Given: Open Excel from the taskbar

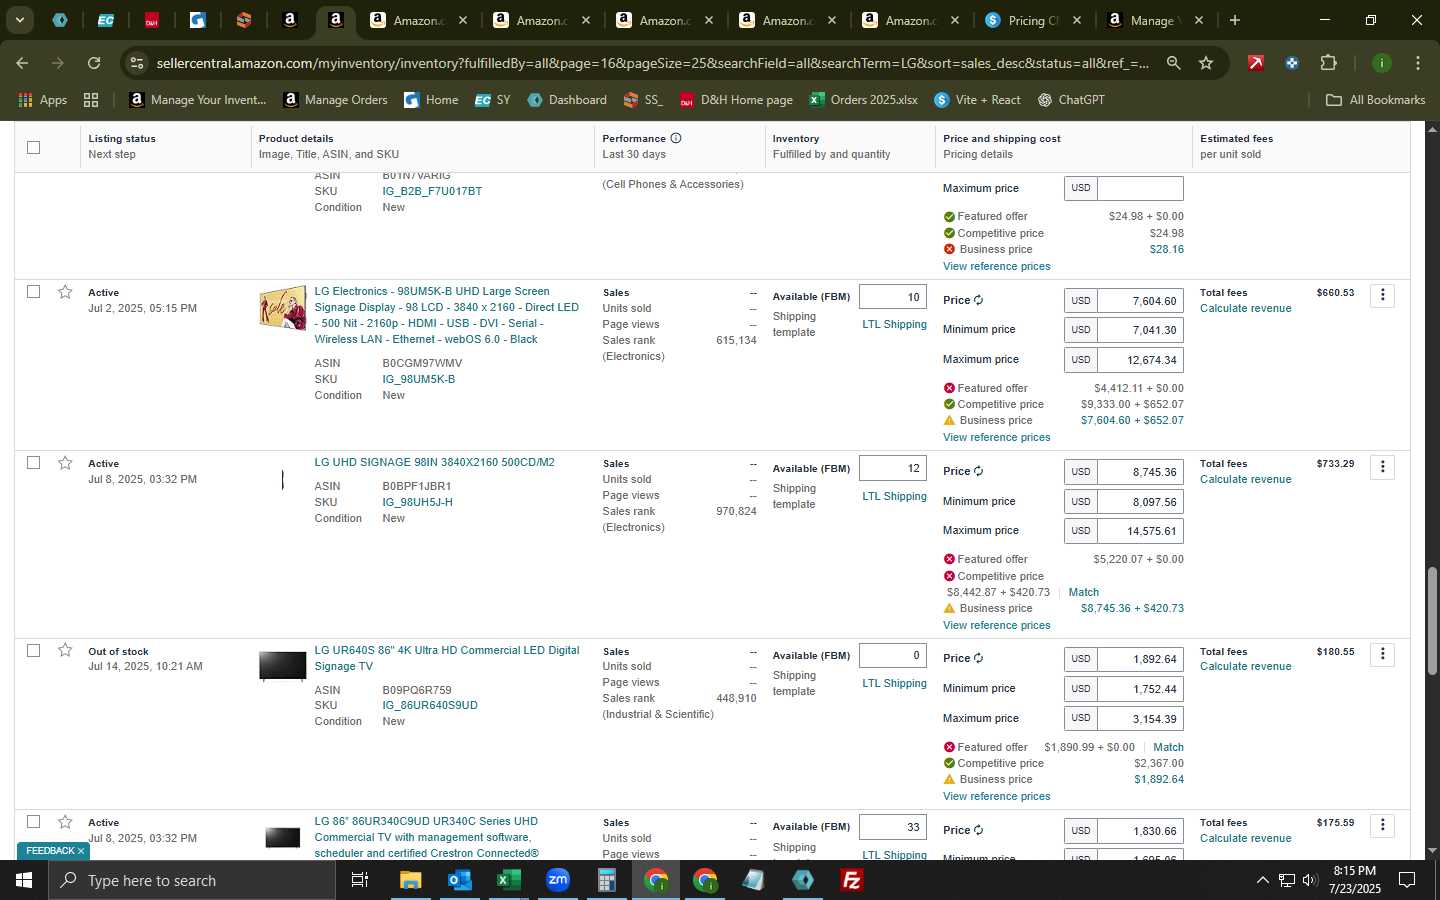Looking at the screenshot, I should (x=508, y=880).
